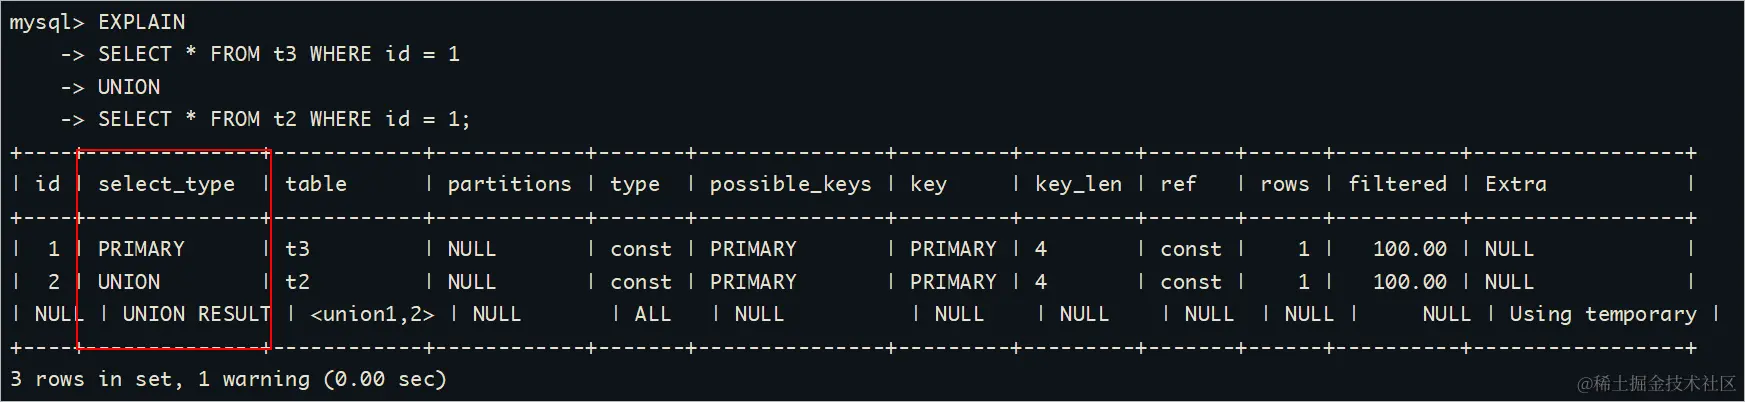The height and width of the screenshot is (402, 1745).
Task: Click the t3 cell in table column
Action: [x=297, y=249]
